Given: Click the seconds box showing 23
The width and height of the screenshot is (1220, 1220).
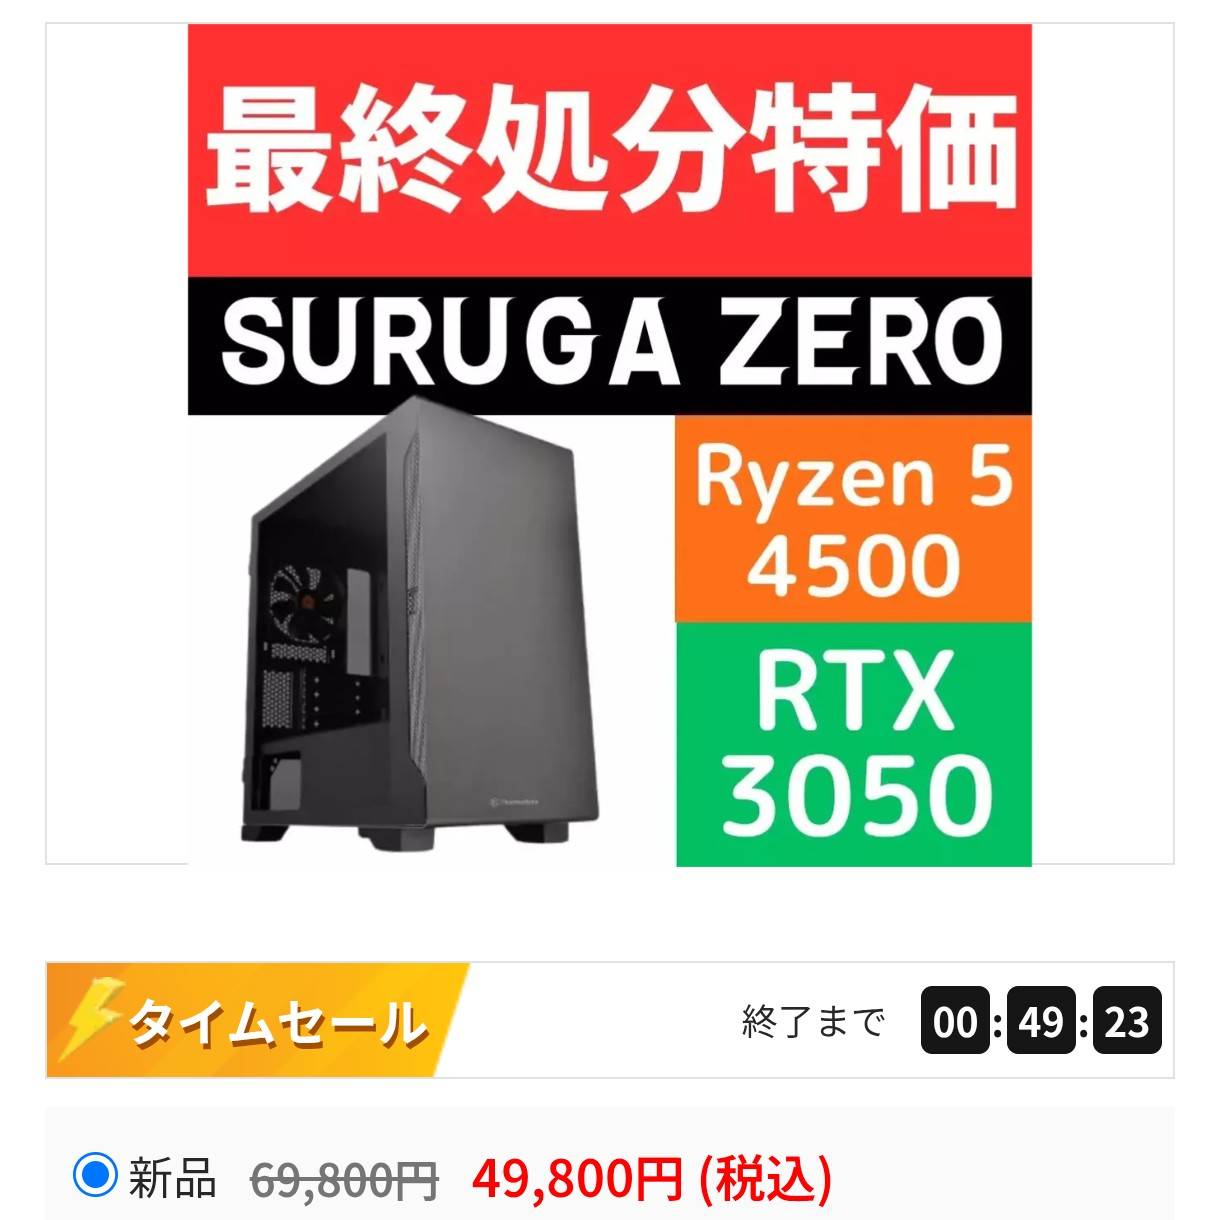Looking at the screenshot, I should coord(1127,1021).
